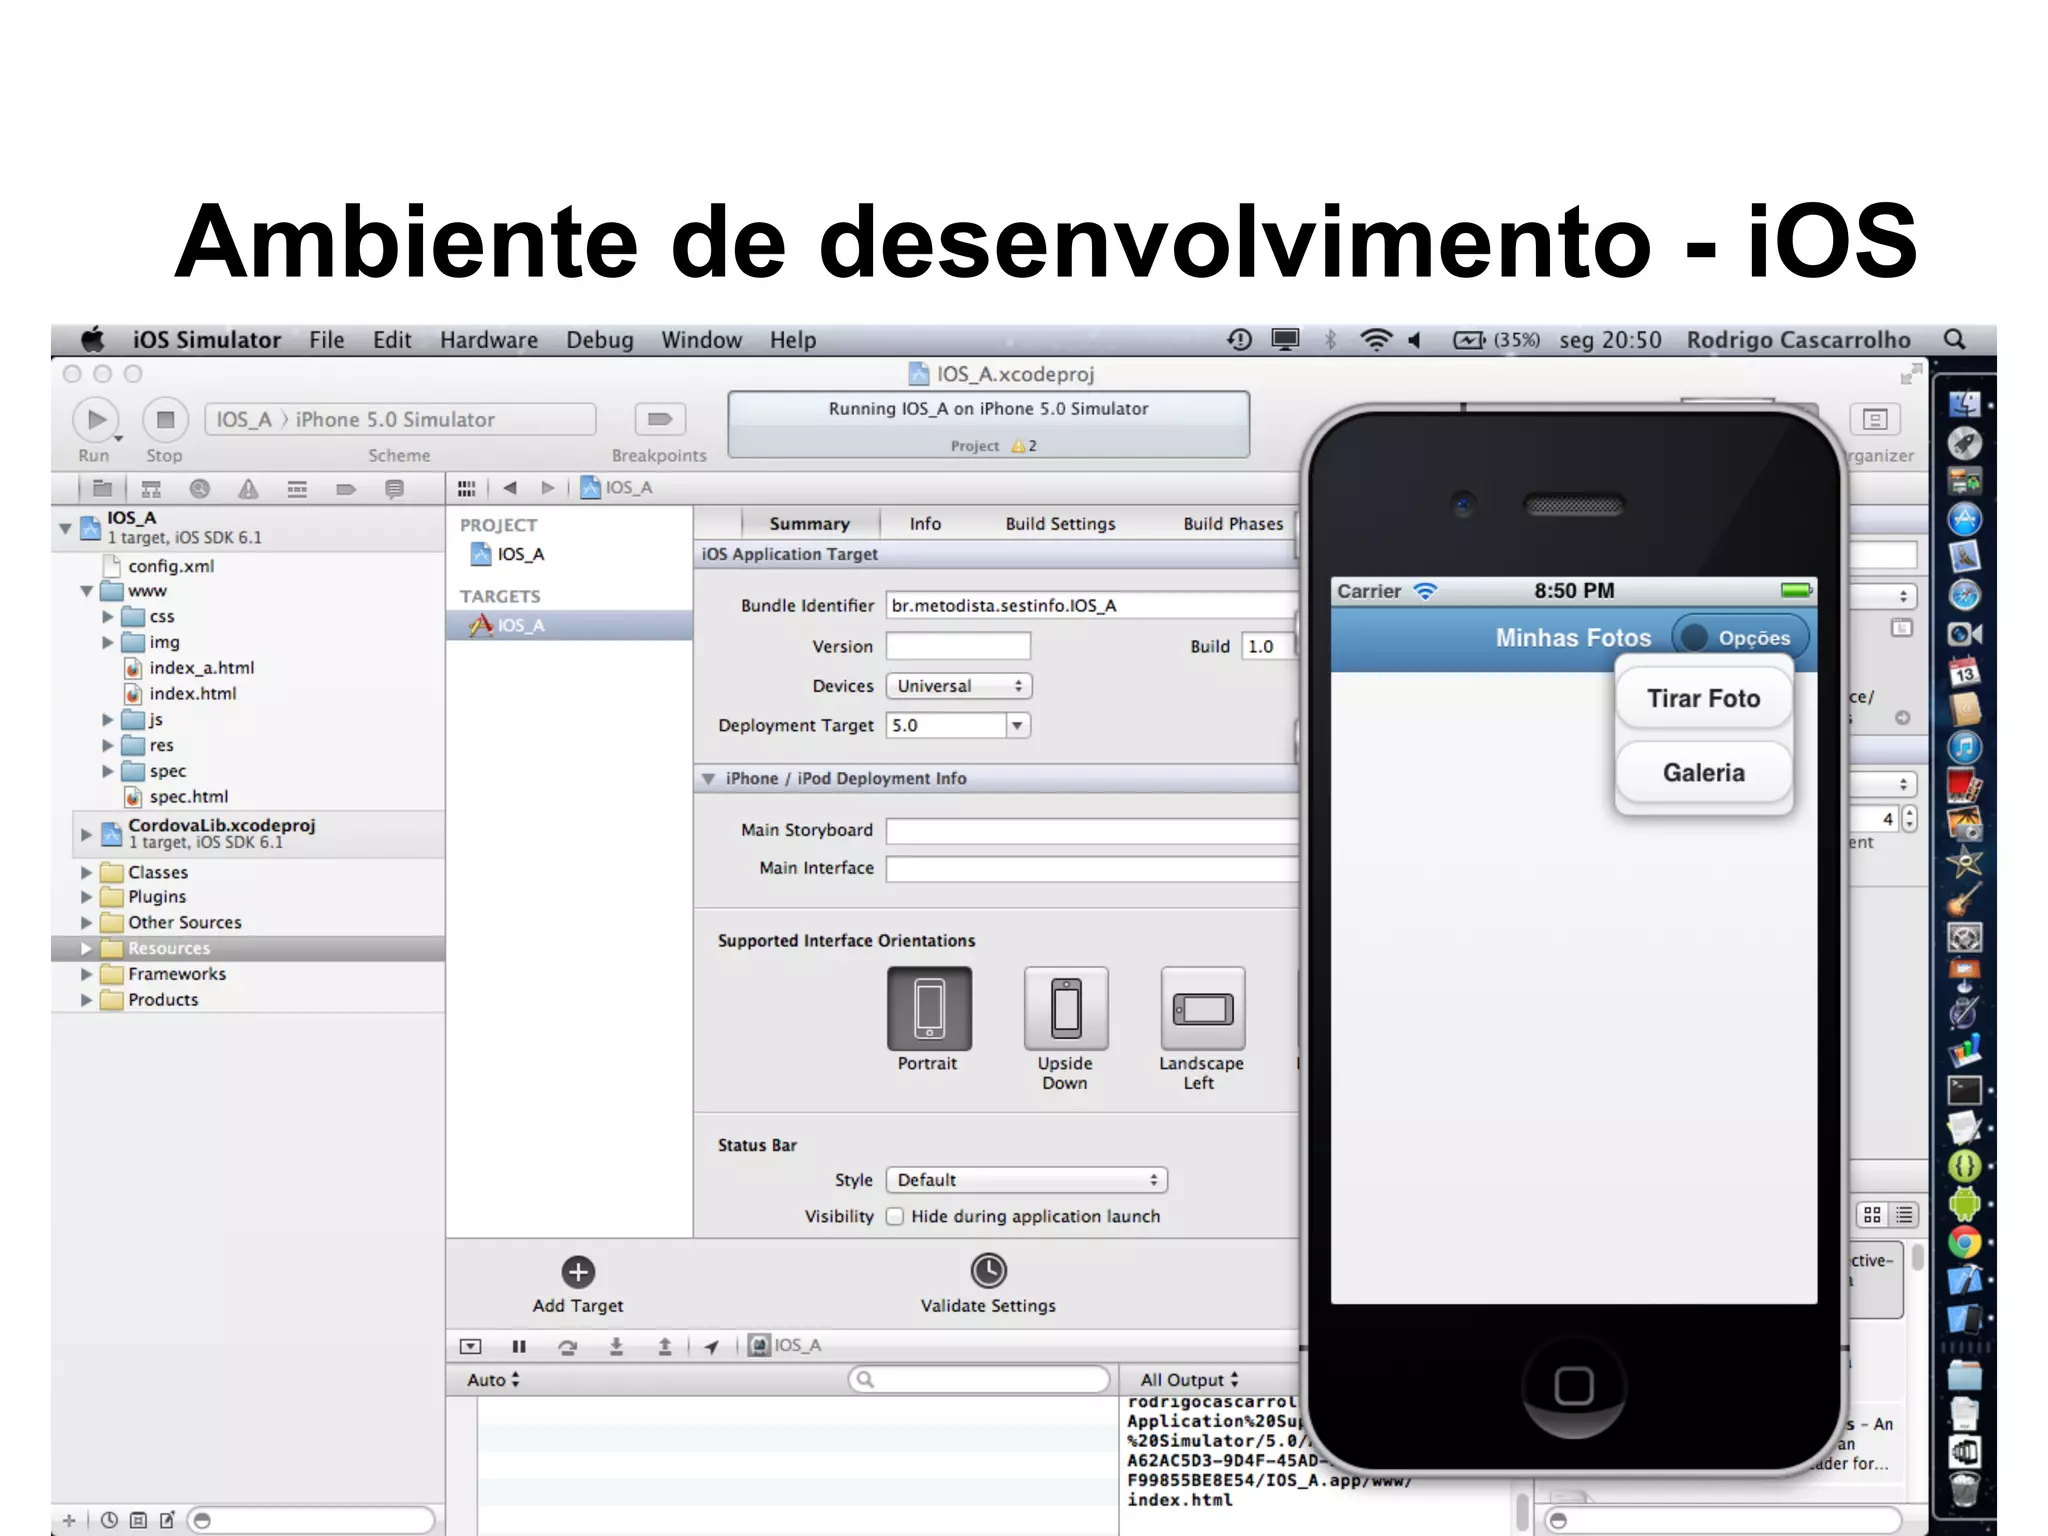Toggle the Breakpoints toolbar button
Viewport: 2048px width, 1536px height.
click(659, 419)
